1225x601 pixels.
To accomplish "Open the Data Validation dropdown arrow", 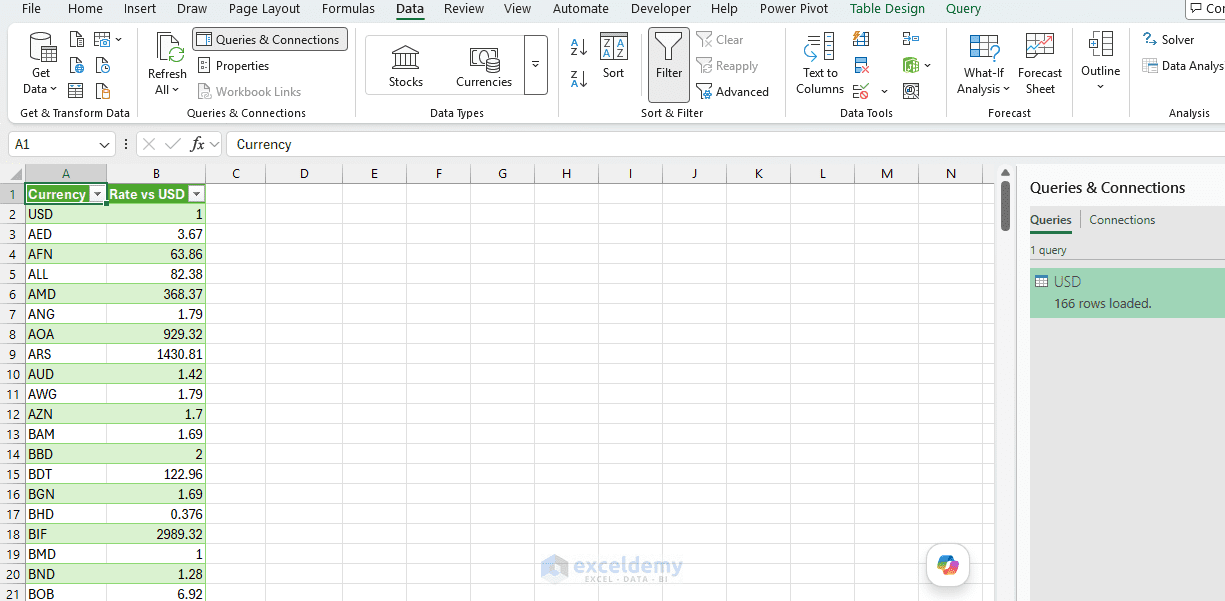I will point(884,92).
